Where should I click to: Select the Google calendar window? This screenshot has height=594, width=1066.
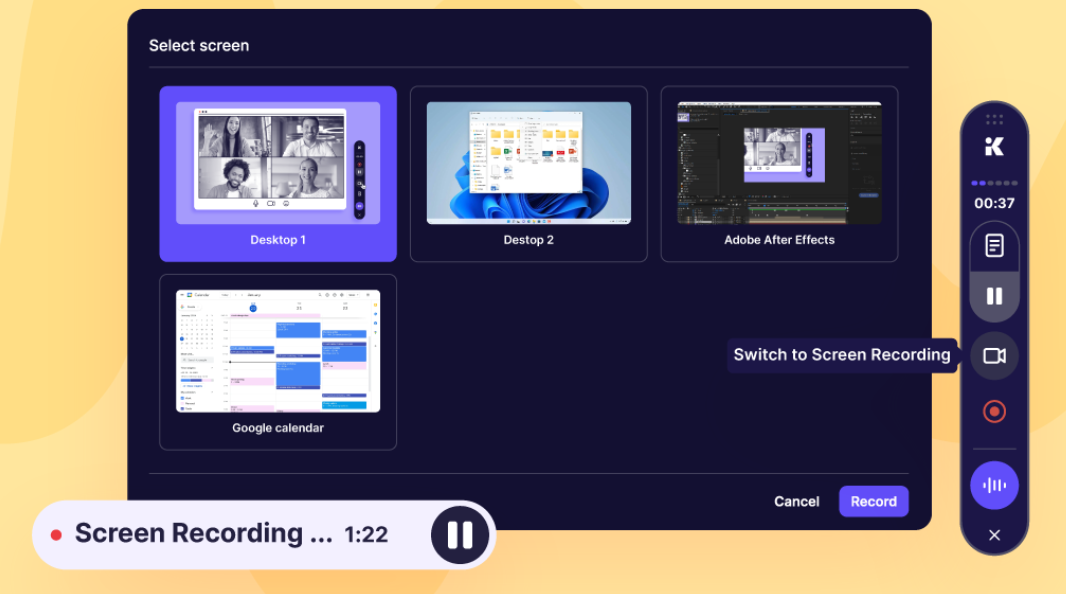[278, 362]
